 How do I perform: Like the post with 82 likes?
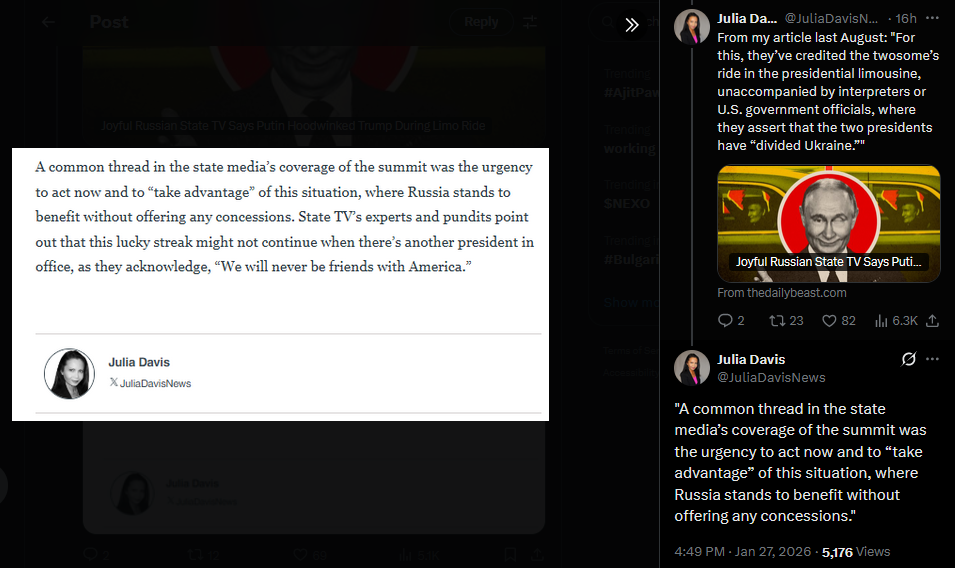tap(839, 321)
